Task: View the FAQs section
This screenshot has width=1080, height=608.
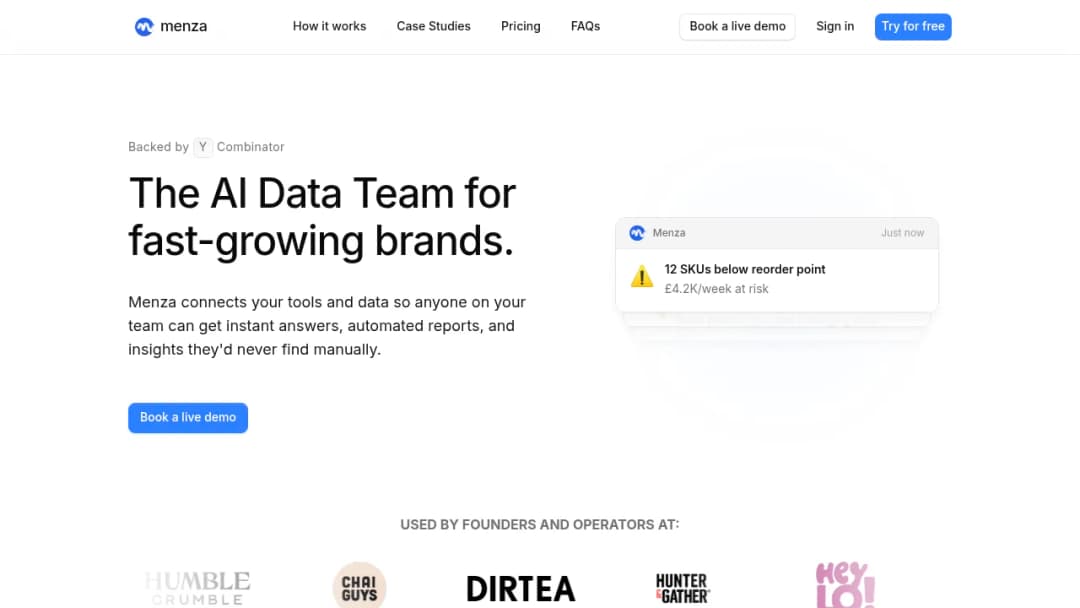Action: (585, 26)
